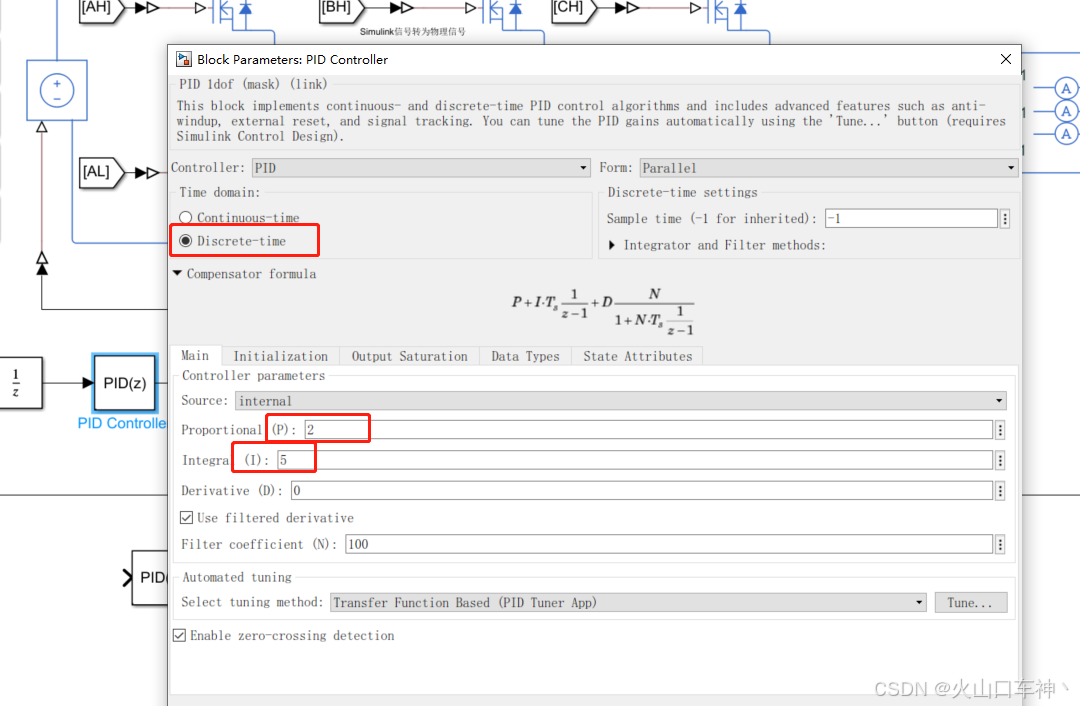The width and height of the screenshot is (1080, 706).
Task: Open the State Attributes tab
Action: 637,356
